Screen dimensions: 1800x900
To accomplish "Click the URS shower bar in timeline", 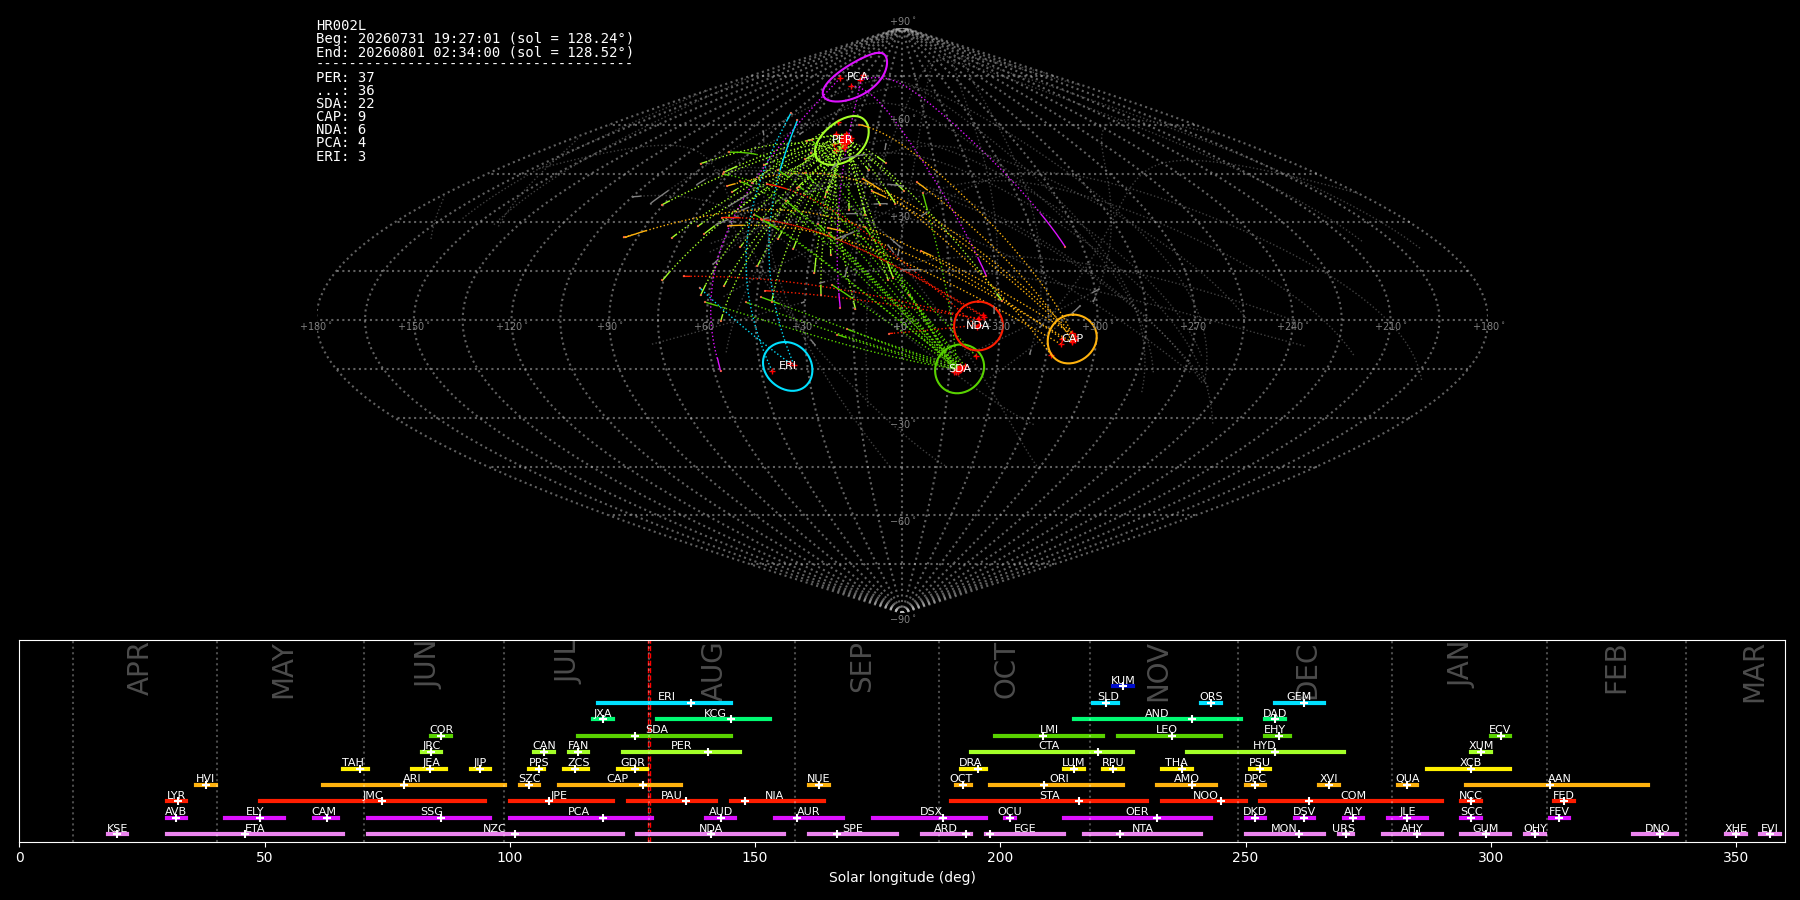I will click(1345, 833).
